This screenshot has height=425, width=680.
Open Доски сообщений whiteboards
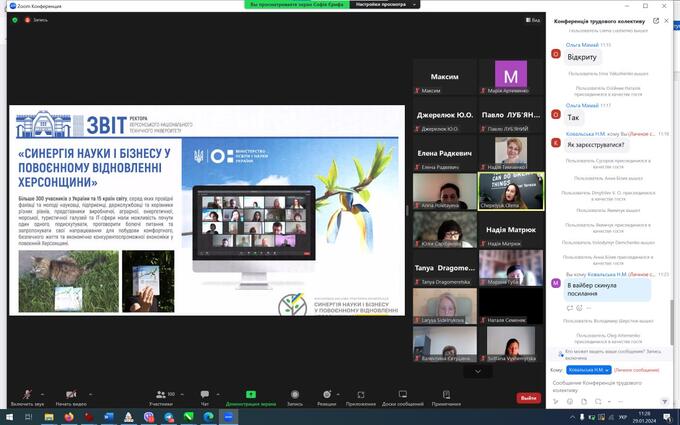[403, 395]
